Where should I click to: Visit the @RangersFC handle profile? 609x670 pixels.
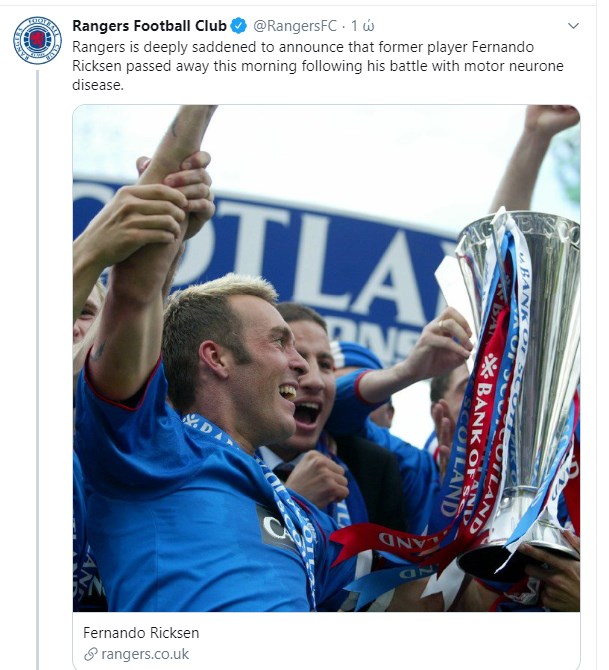click(295, 26)
